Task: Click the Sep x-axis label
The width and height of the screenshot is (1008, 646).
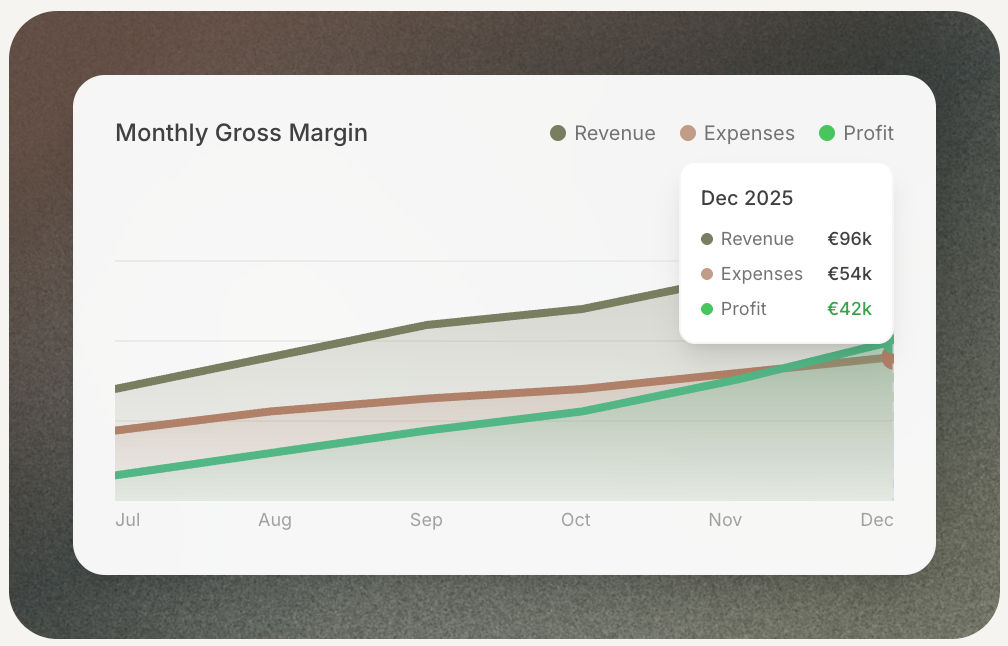Action: (x=426, y=520)
